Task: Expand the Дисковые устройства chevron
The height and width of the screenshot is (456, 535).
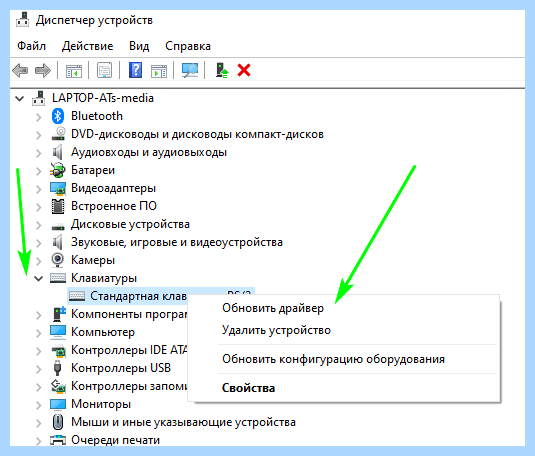Action: 39,225
